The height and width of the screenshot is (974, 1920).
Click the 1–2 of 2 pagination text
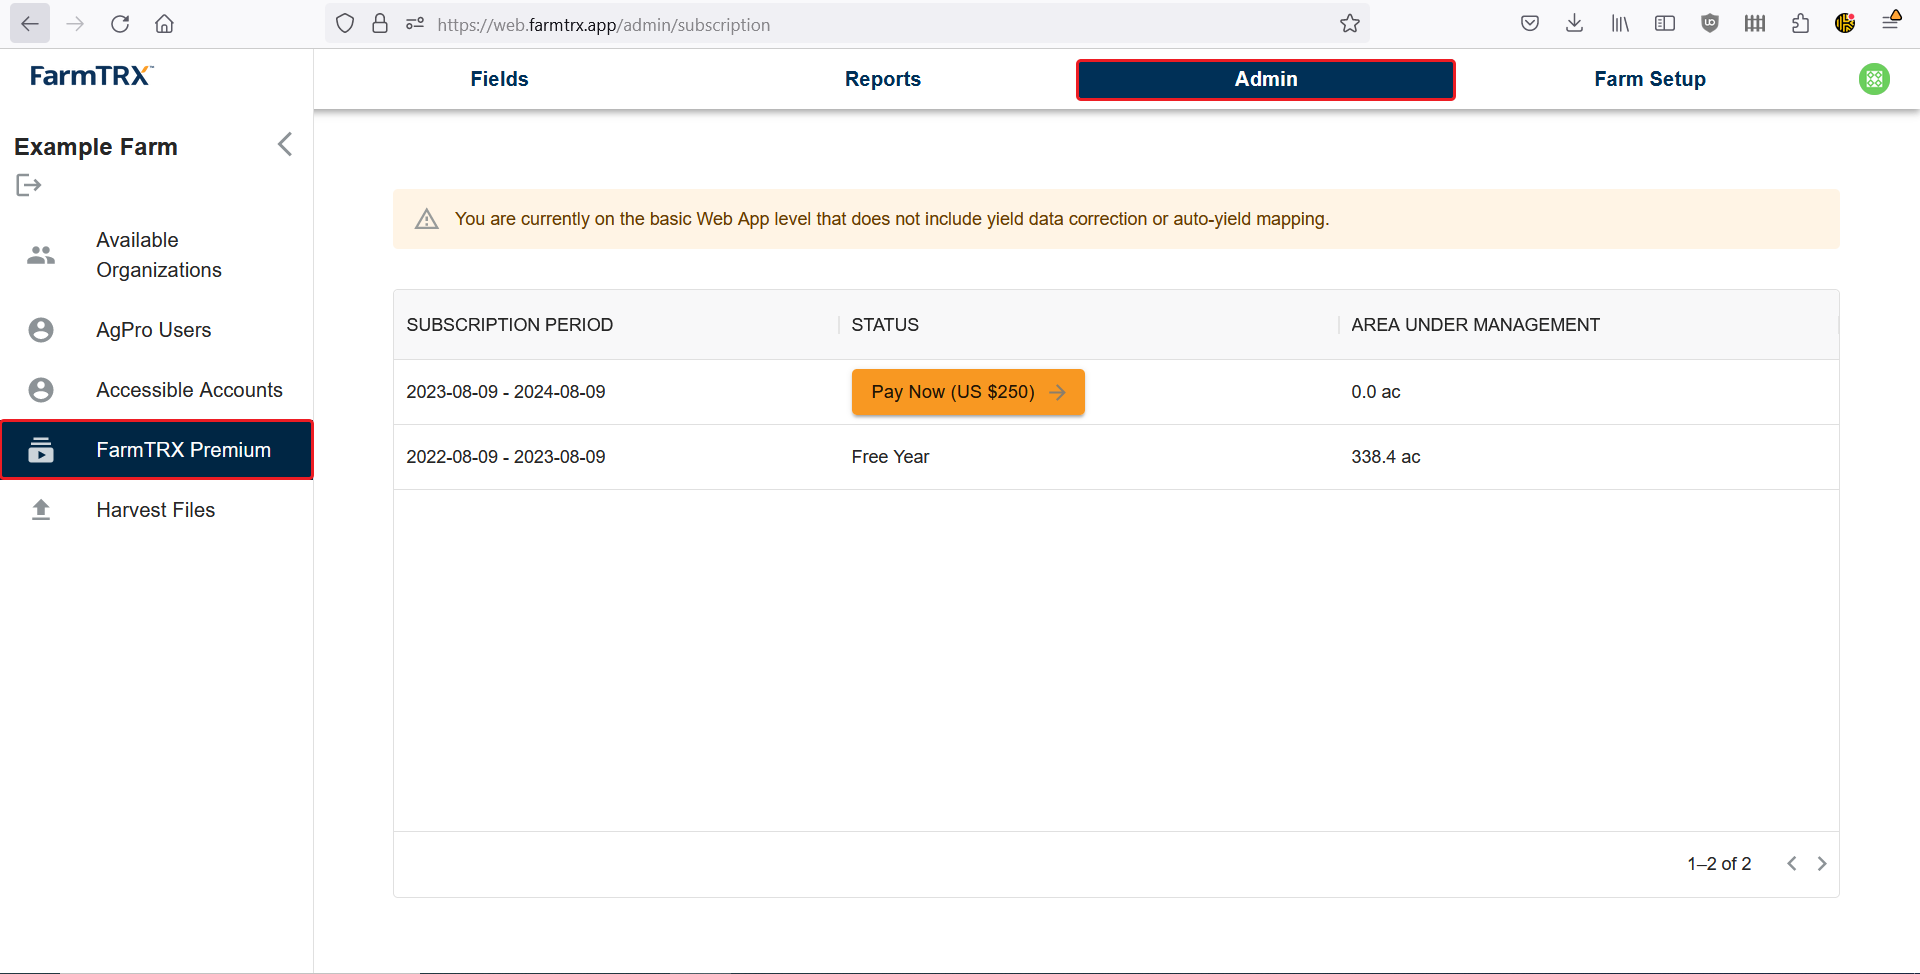pyautogui.click(x=1719, y=864)
